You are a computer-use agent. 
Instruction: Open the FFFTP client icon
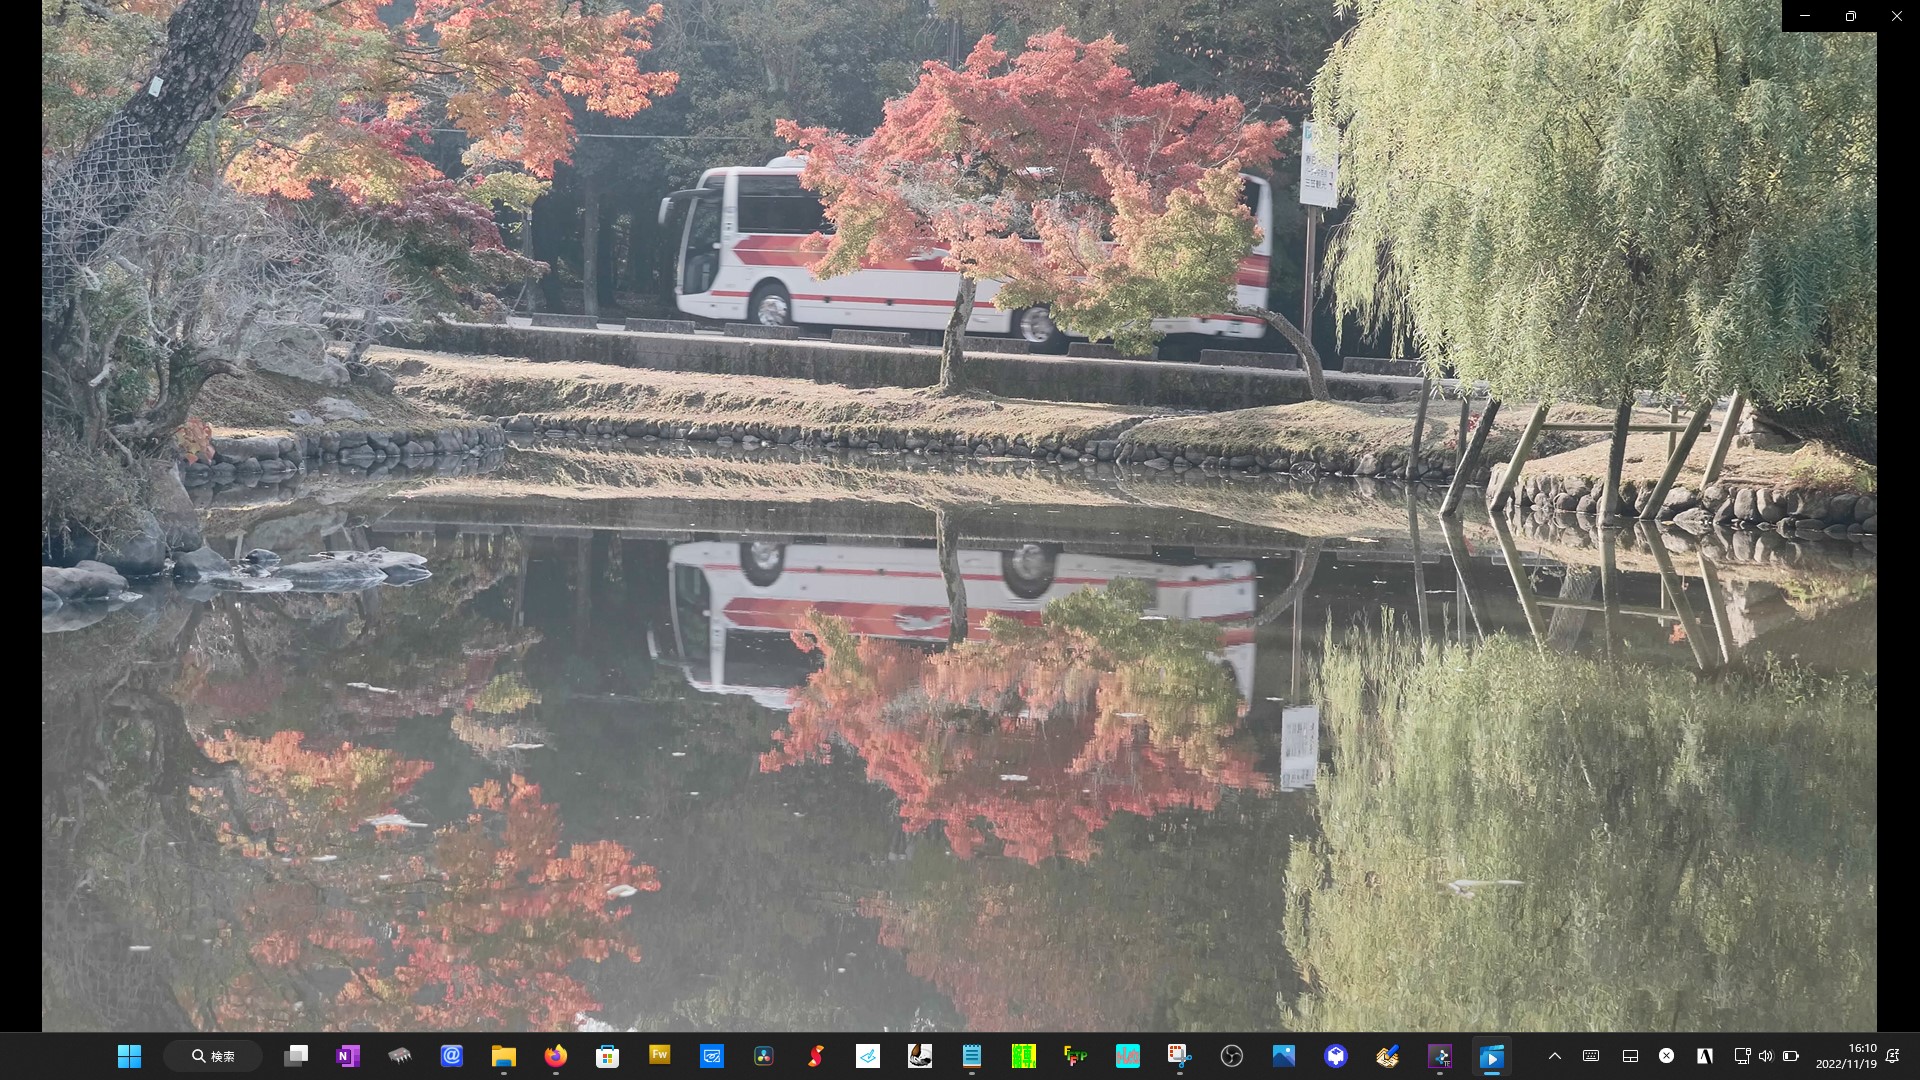click(x=1075, y=1056)
